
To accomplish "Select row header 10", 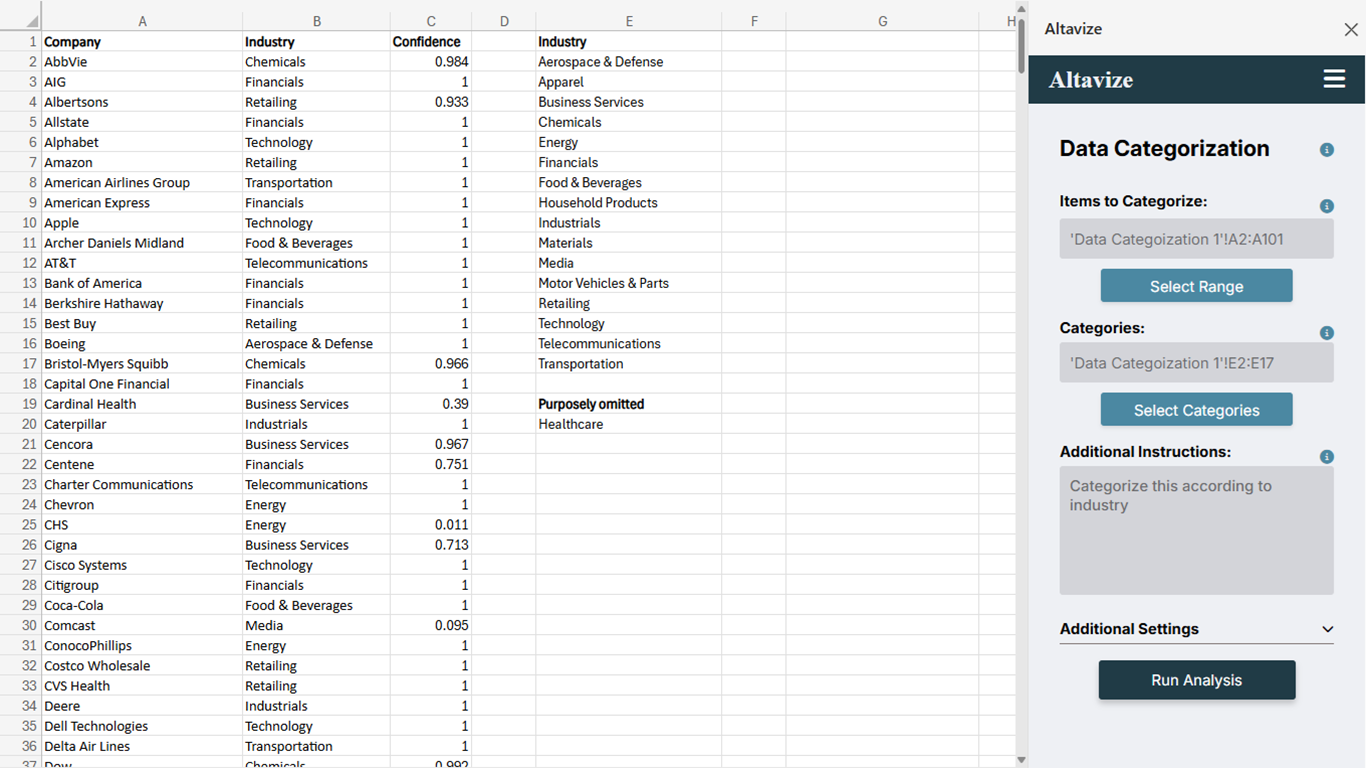I will (x=21, y=223).
